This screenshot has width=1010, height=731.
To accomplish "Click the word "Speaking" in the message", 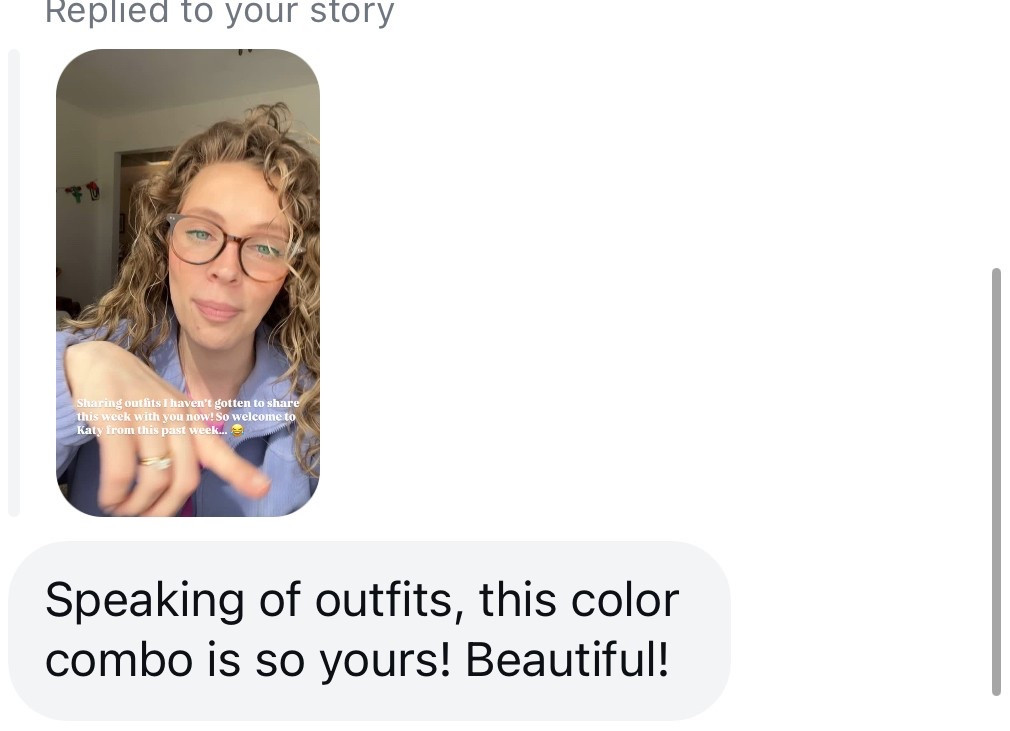I will tap(118, 600).
